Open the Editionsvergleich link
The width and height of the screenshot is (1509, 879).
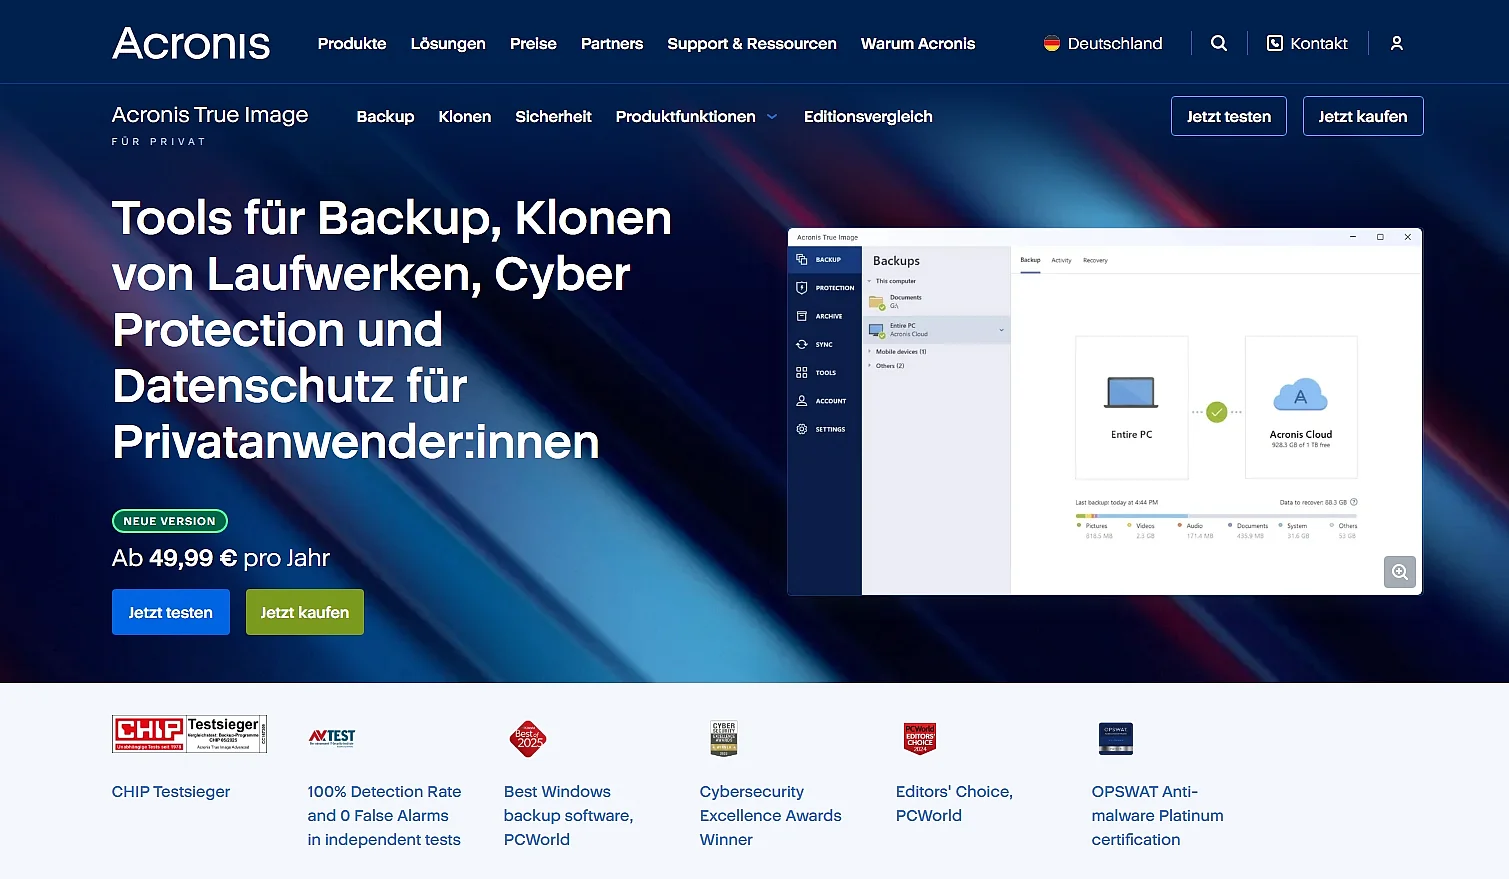pos(868,117)
